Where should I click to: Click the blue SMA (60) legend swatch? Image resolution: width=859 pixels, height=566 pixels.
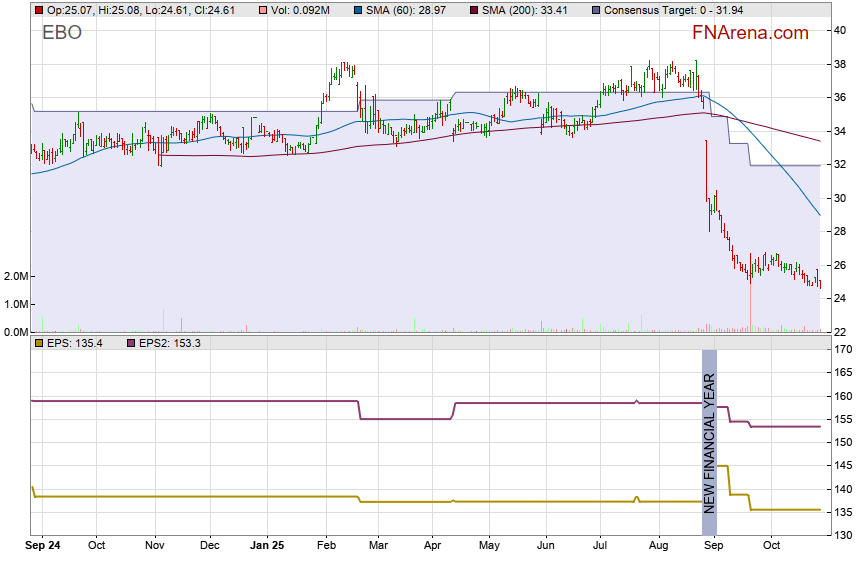coord(359,10)
